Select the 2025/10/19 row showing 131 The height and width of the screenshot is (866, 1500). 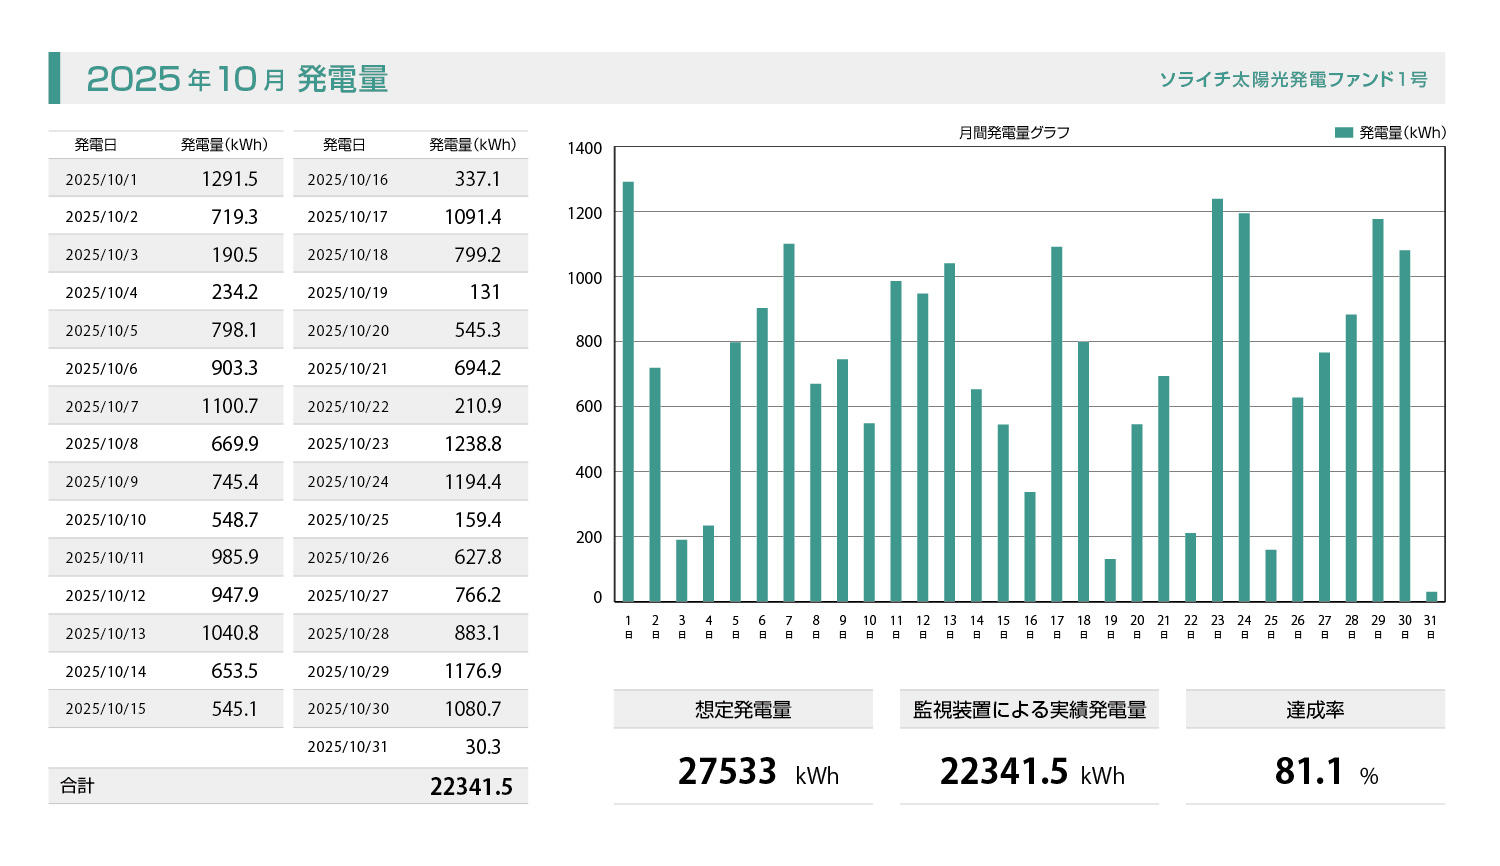pos(410,292)
